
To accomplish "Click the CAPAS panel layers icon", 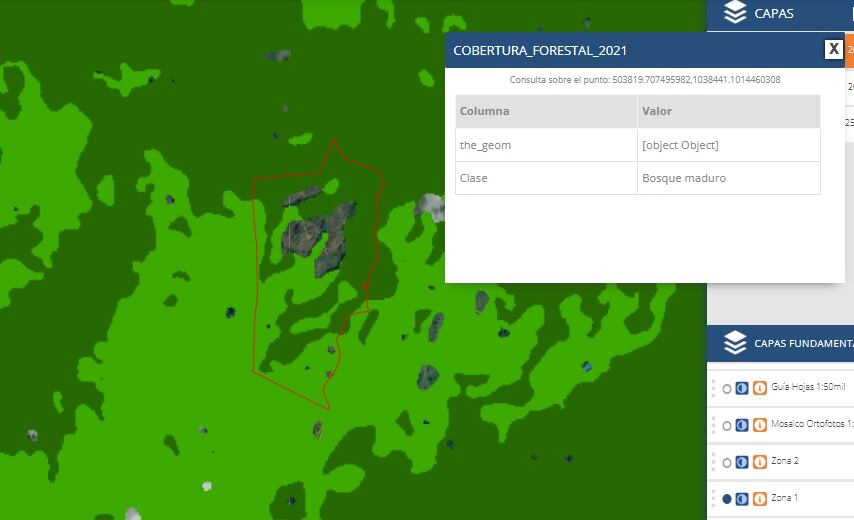I will [x=735, y=13].
